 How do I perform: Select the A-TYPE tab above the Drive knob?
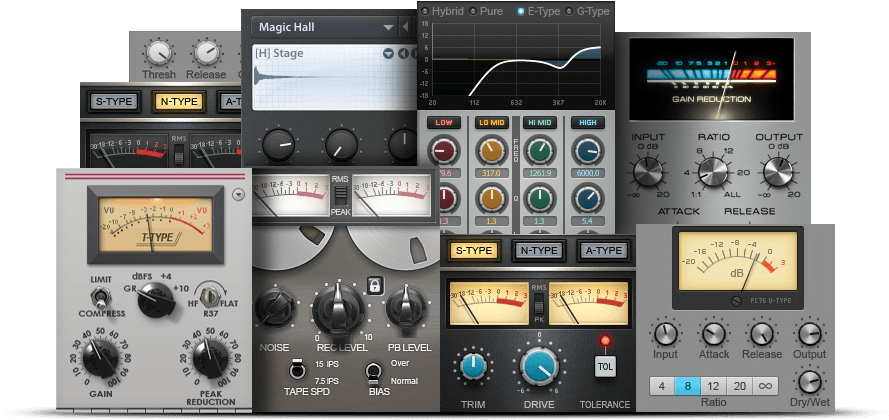pos(603,251)
